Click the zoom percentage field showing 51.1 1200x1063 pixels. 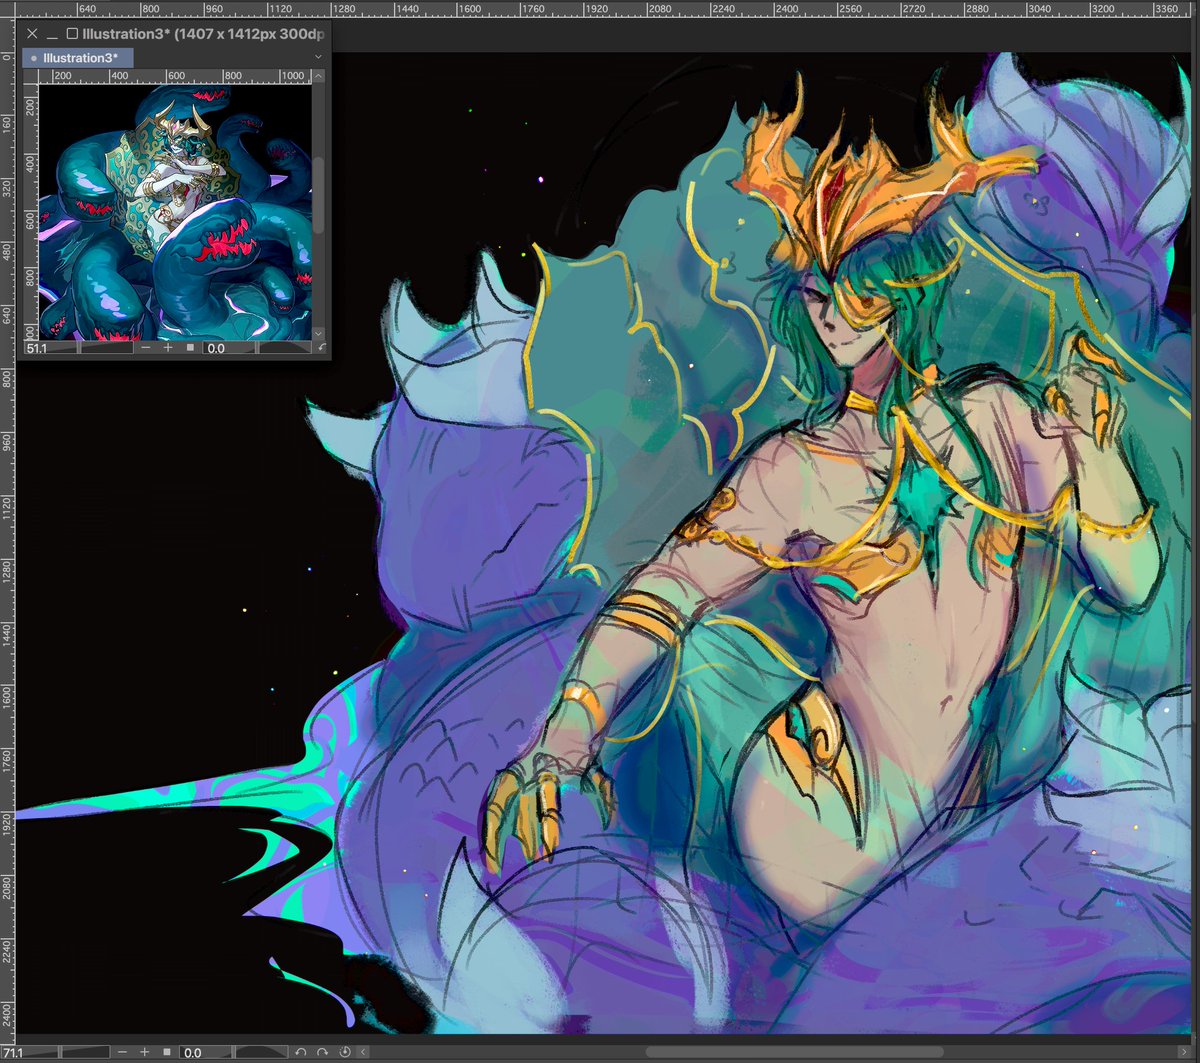pyautogui.click(x=37, y=348)
